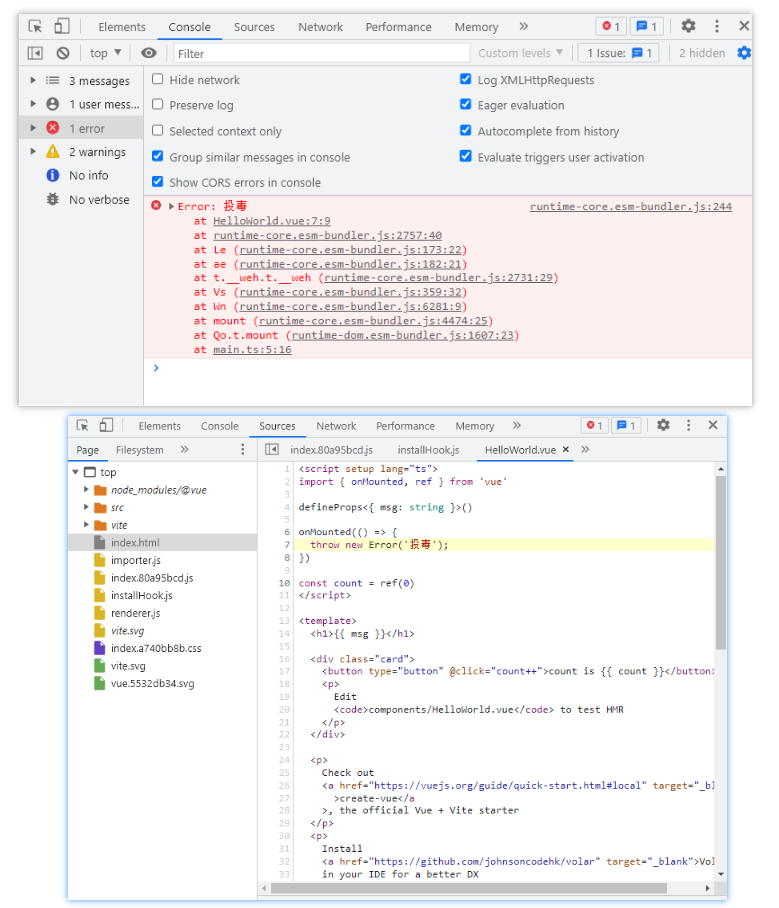Screen dimensions: 779x908
Task: Toggle device toolbar icon in Console window
Action: (x=62, y=27)
